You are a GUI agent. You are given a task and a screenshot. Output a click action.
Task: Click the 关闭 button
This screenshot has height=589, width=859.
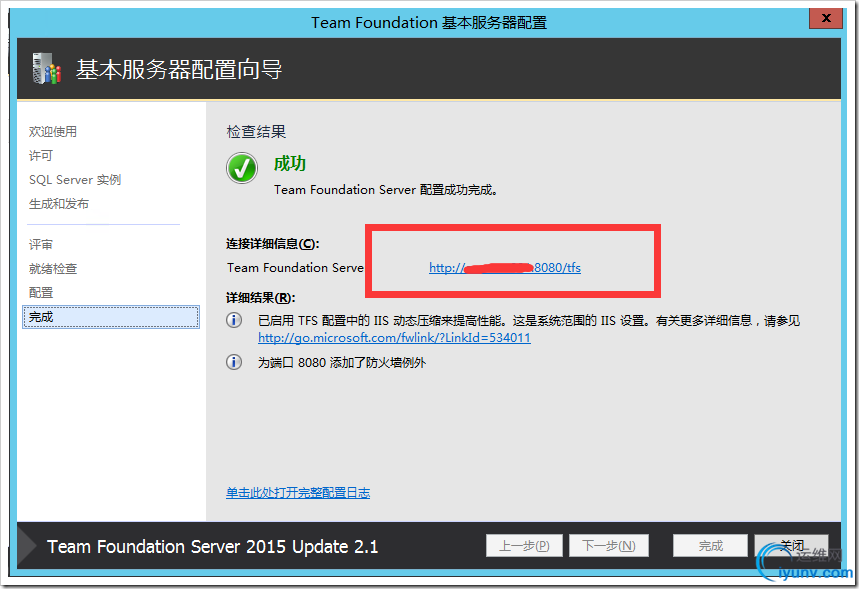tap(792, 546)
